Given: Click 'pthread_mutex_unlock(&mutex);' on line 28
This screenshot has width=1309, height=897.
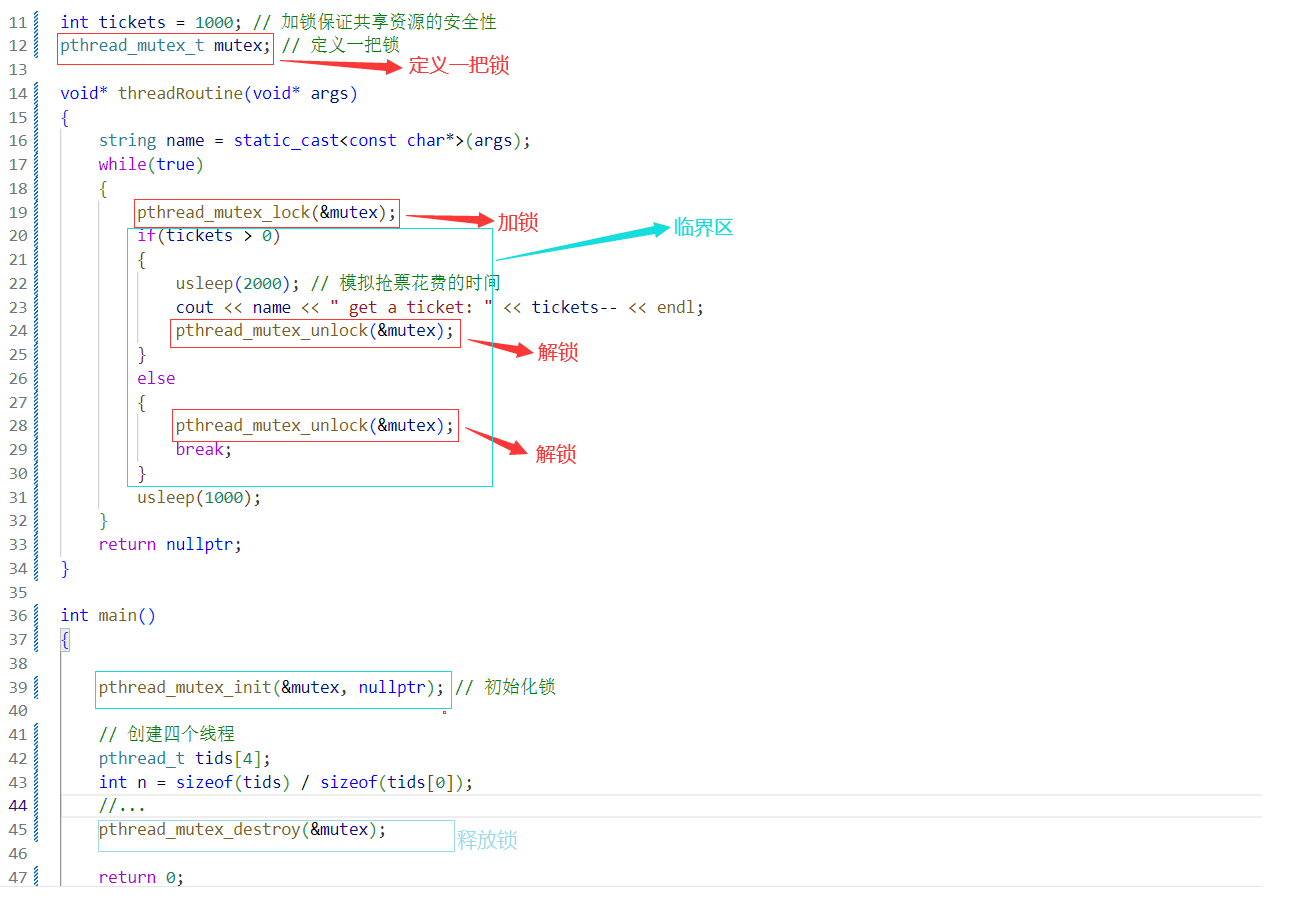Looking at the screenshot, I should pos(315,426).
